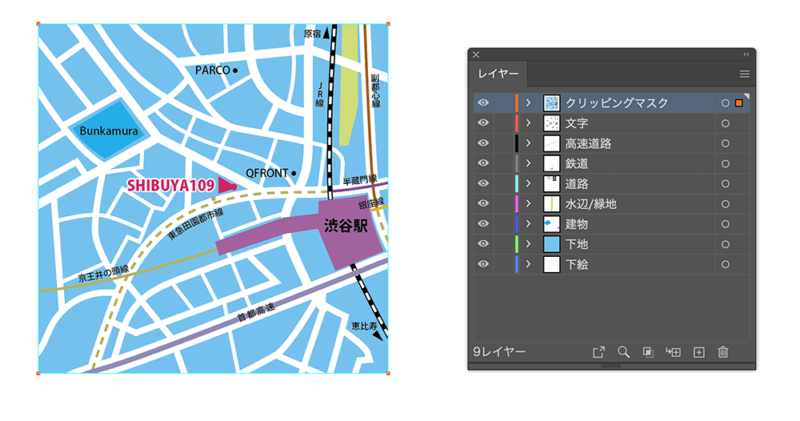Viewport: 800px width, 421px height.
Task: Open the Layers panel hamburger menu
Action: click(x=744, y=74)
